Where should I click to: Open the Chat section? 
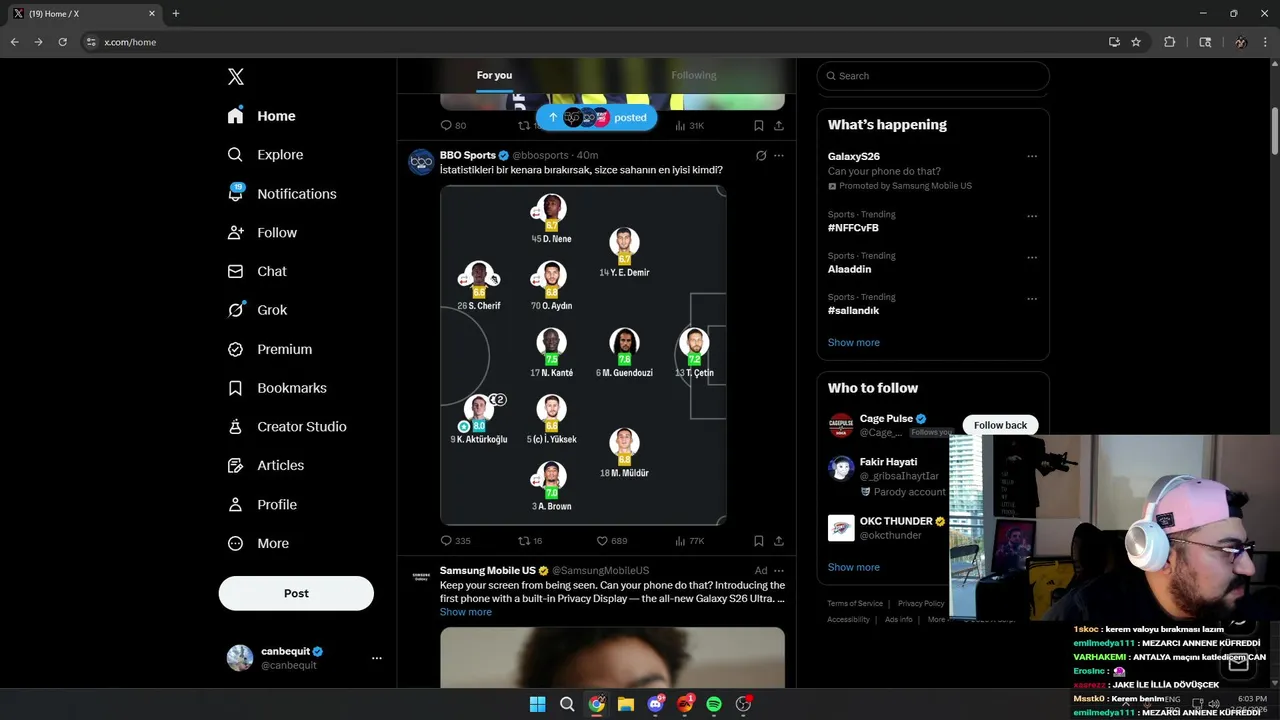[258, 271]
